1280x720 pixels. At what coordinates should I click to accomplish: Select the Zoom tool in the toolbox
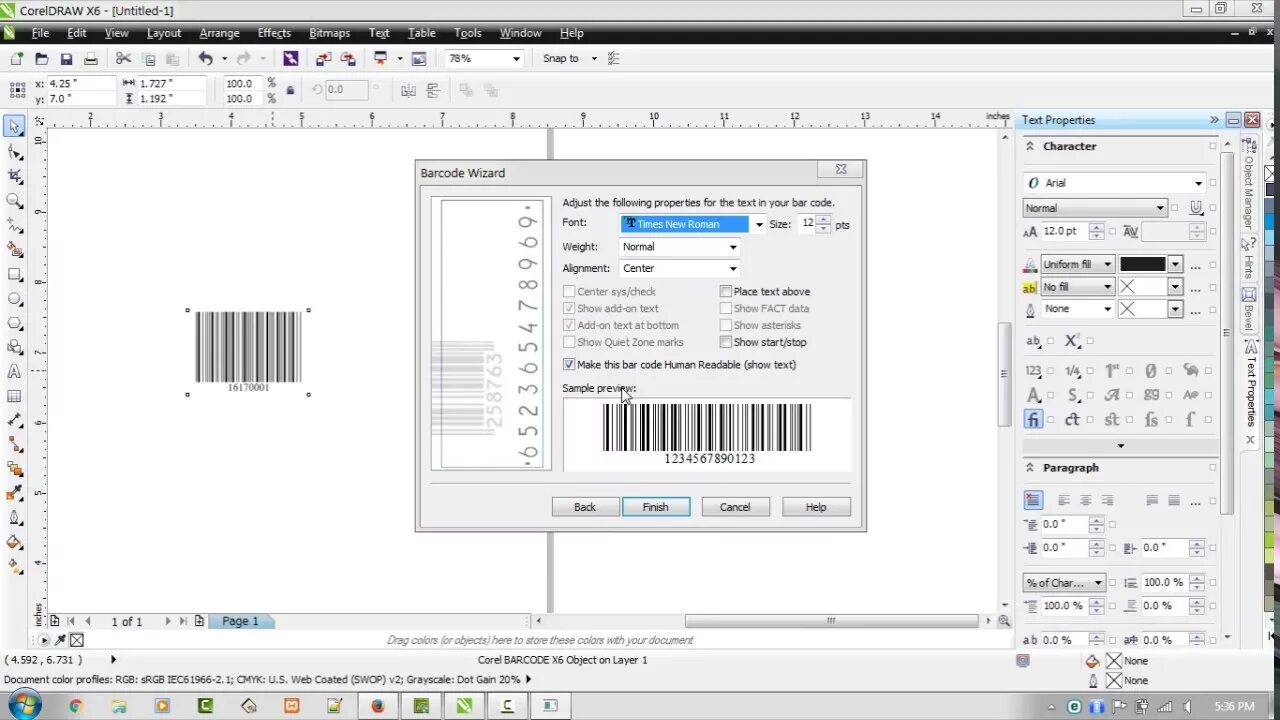14,201
